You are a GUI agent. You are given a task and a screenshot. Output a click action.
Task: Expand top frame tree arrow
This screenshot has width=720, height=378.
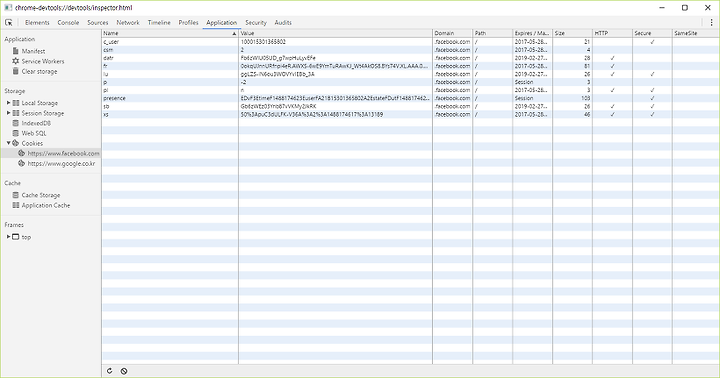[8, 237]
